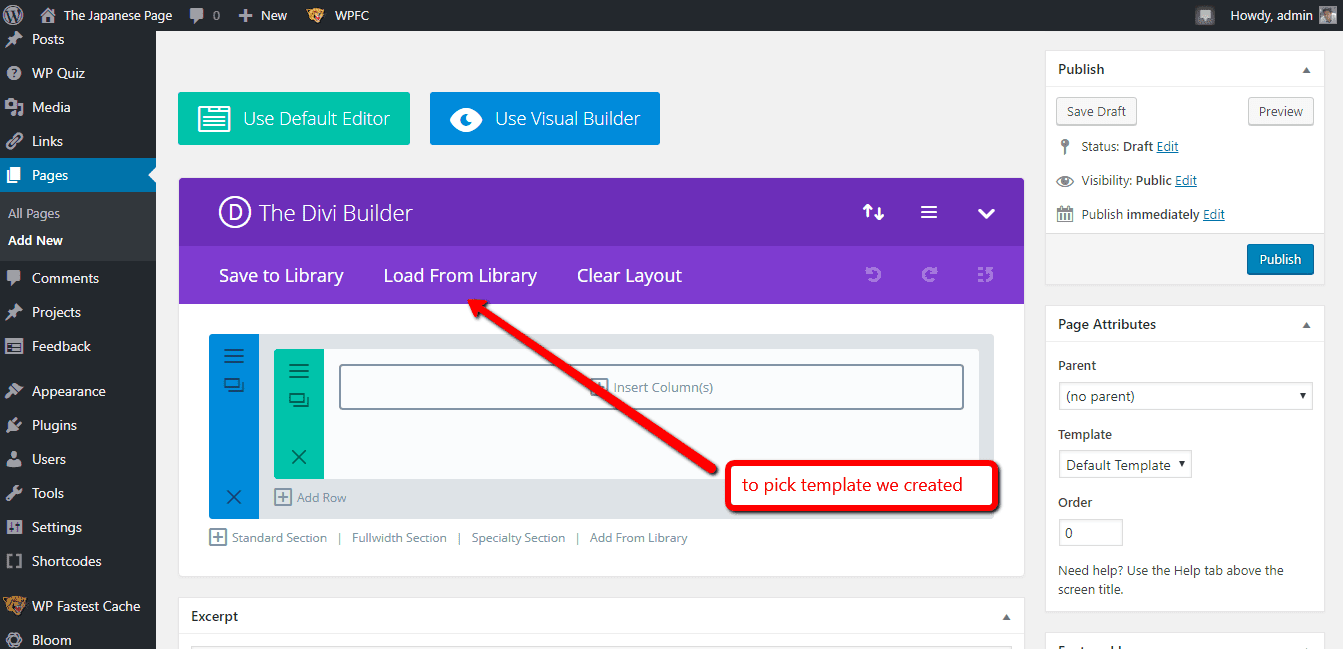The image size is (1343, 649).
Task: Click the Divi portability arrows icon
Action: pyautogui.click(x=874, y=212)
